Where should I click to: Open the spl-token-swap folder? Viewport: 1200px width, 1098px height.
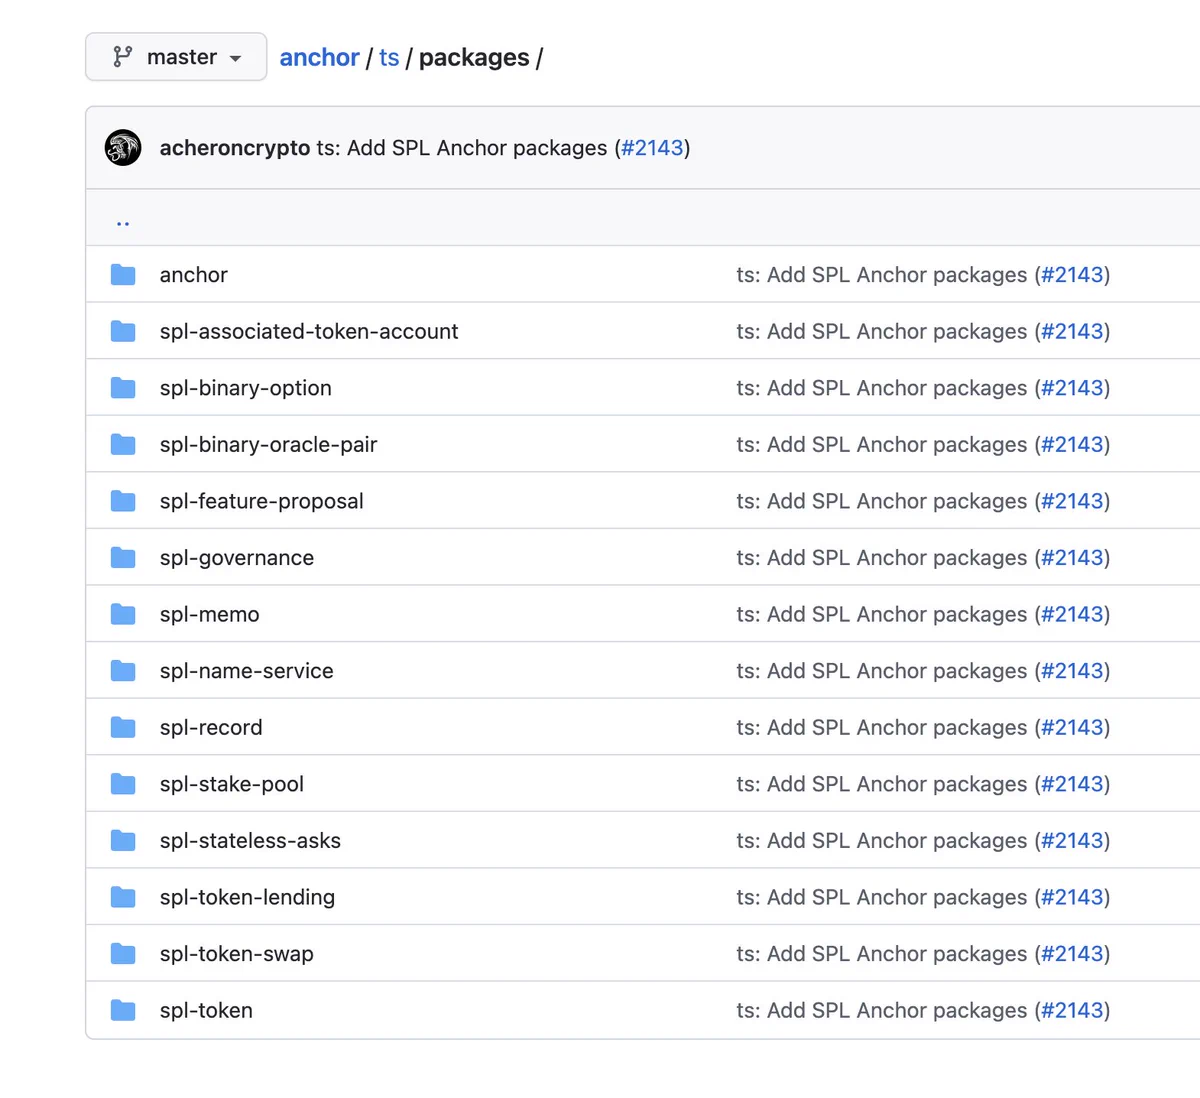click(237, 954)
